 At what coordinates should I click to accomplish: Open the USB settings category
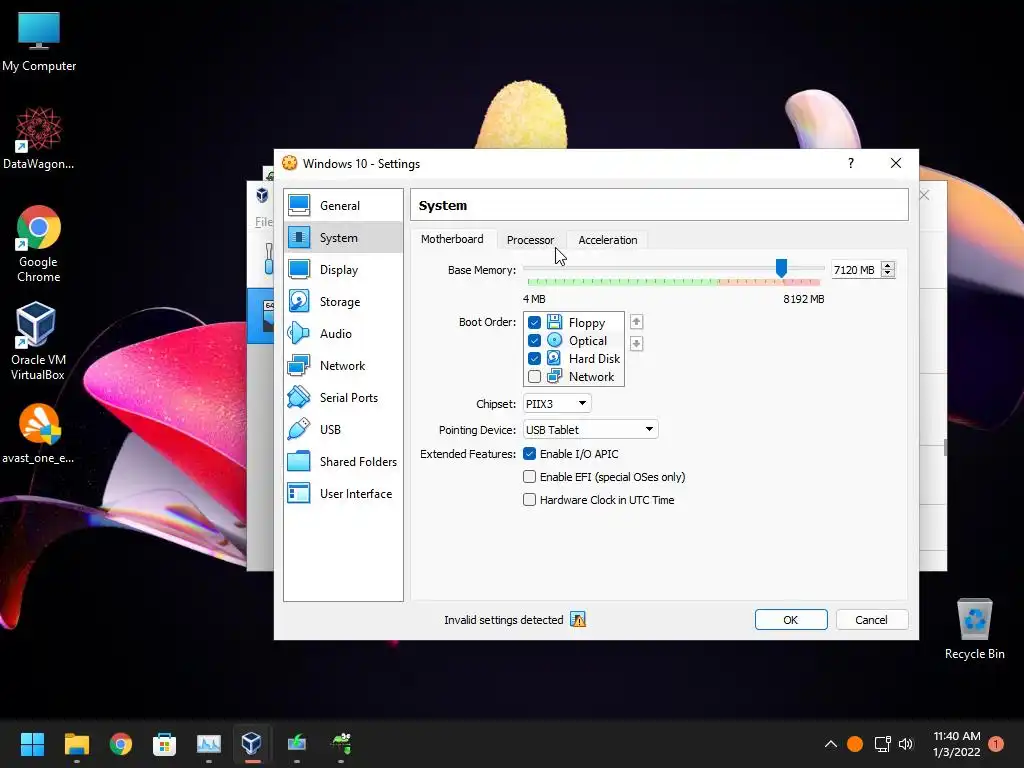click(343, 430)
